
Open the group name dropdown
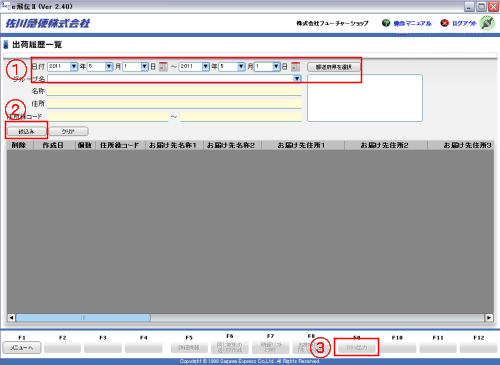pyautogui.click(x=297, y=78)
